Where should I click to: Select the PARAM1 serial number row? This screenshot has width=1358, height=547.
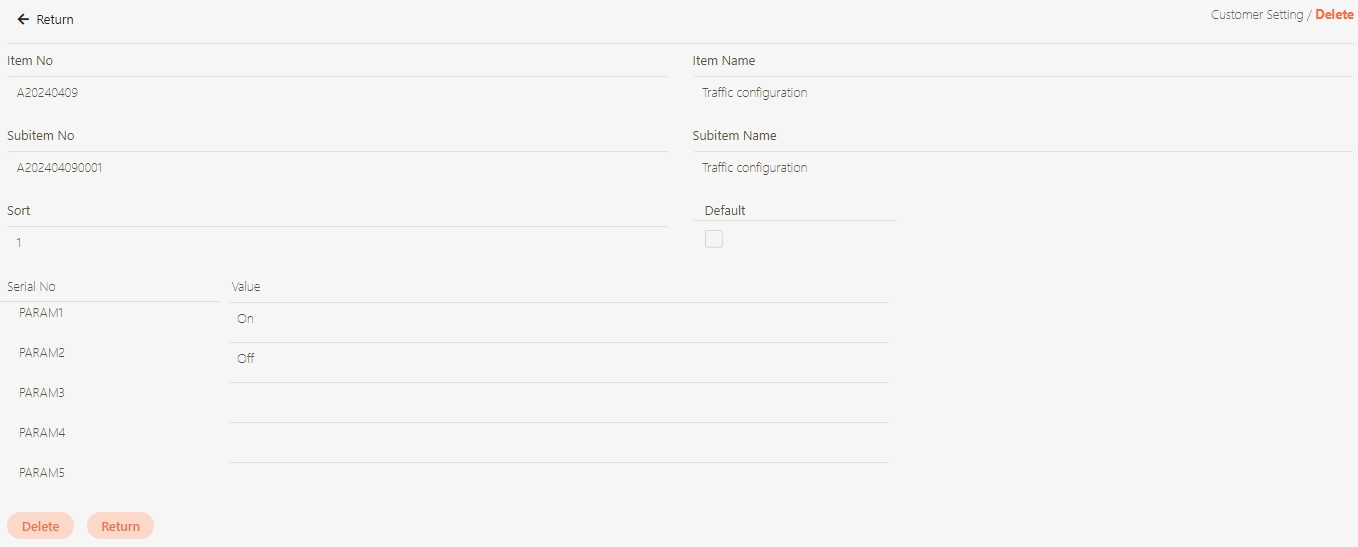tap(41, 313)
